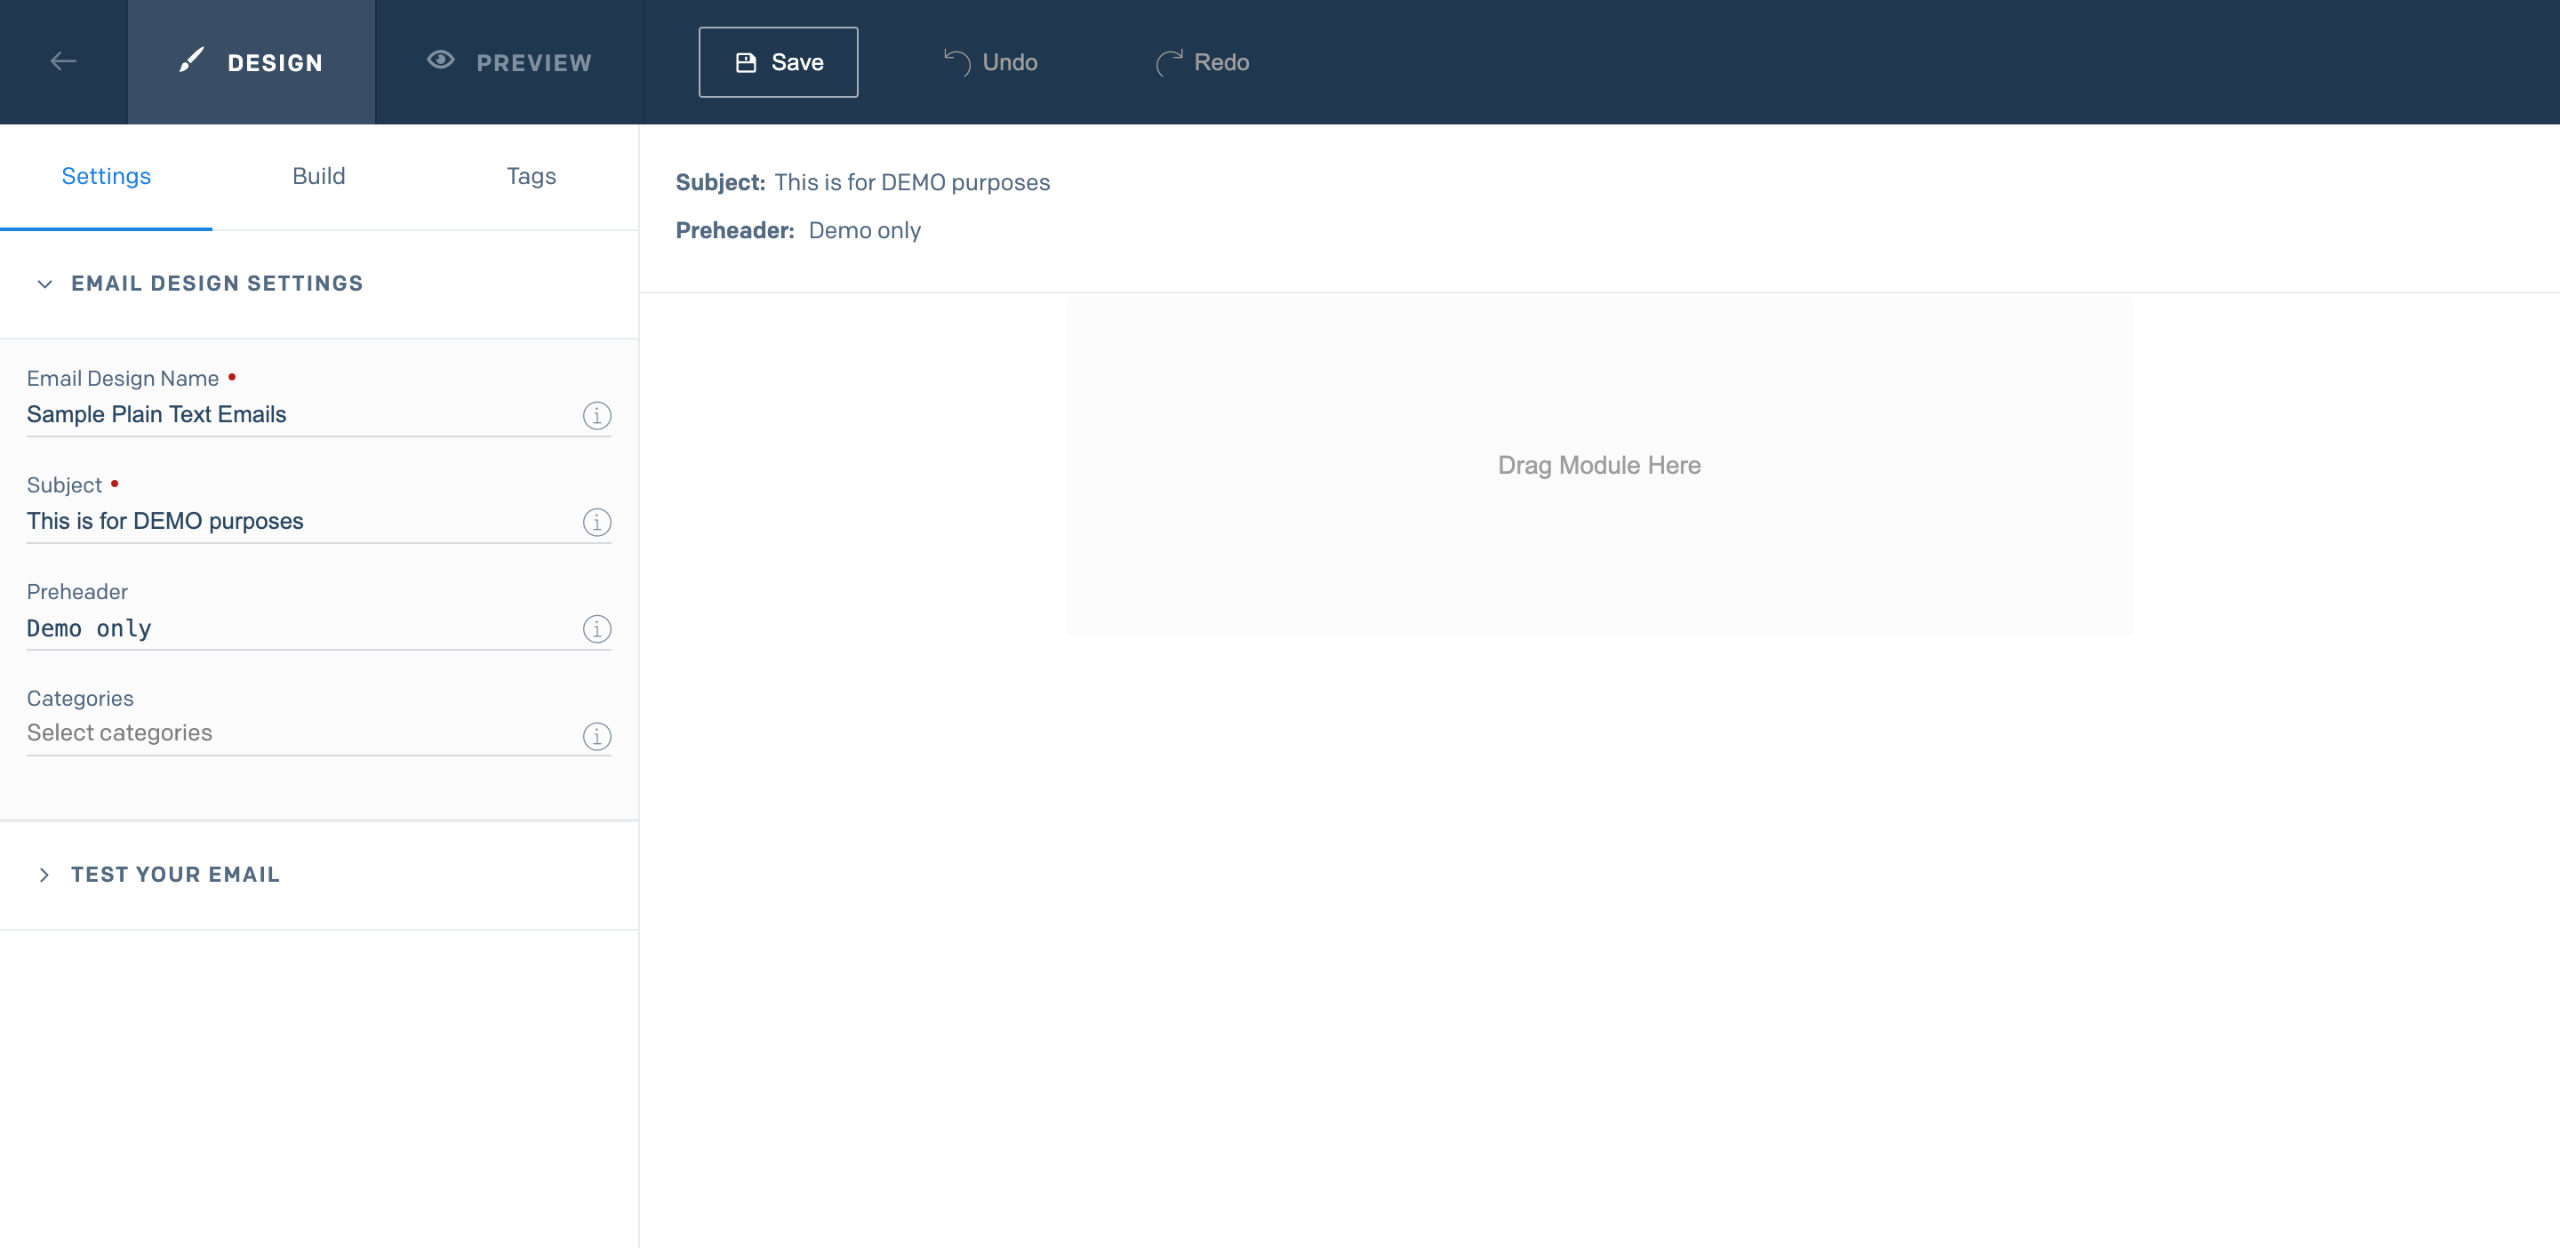Click info icon beside Preheader field

coord(597,629)
